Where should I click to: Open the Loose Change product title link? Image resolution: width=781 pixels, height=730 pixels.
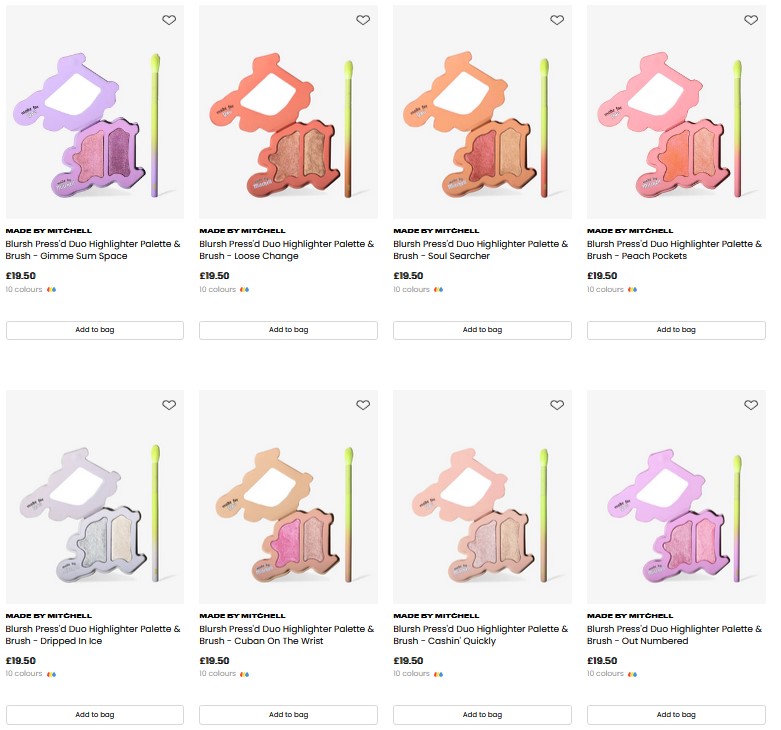click(288, 250)
